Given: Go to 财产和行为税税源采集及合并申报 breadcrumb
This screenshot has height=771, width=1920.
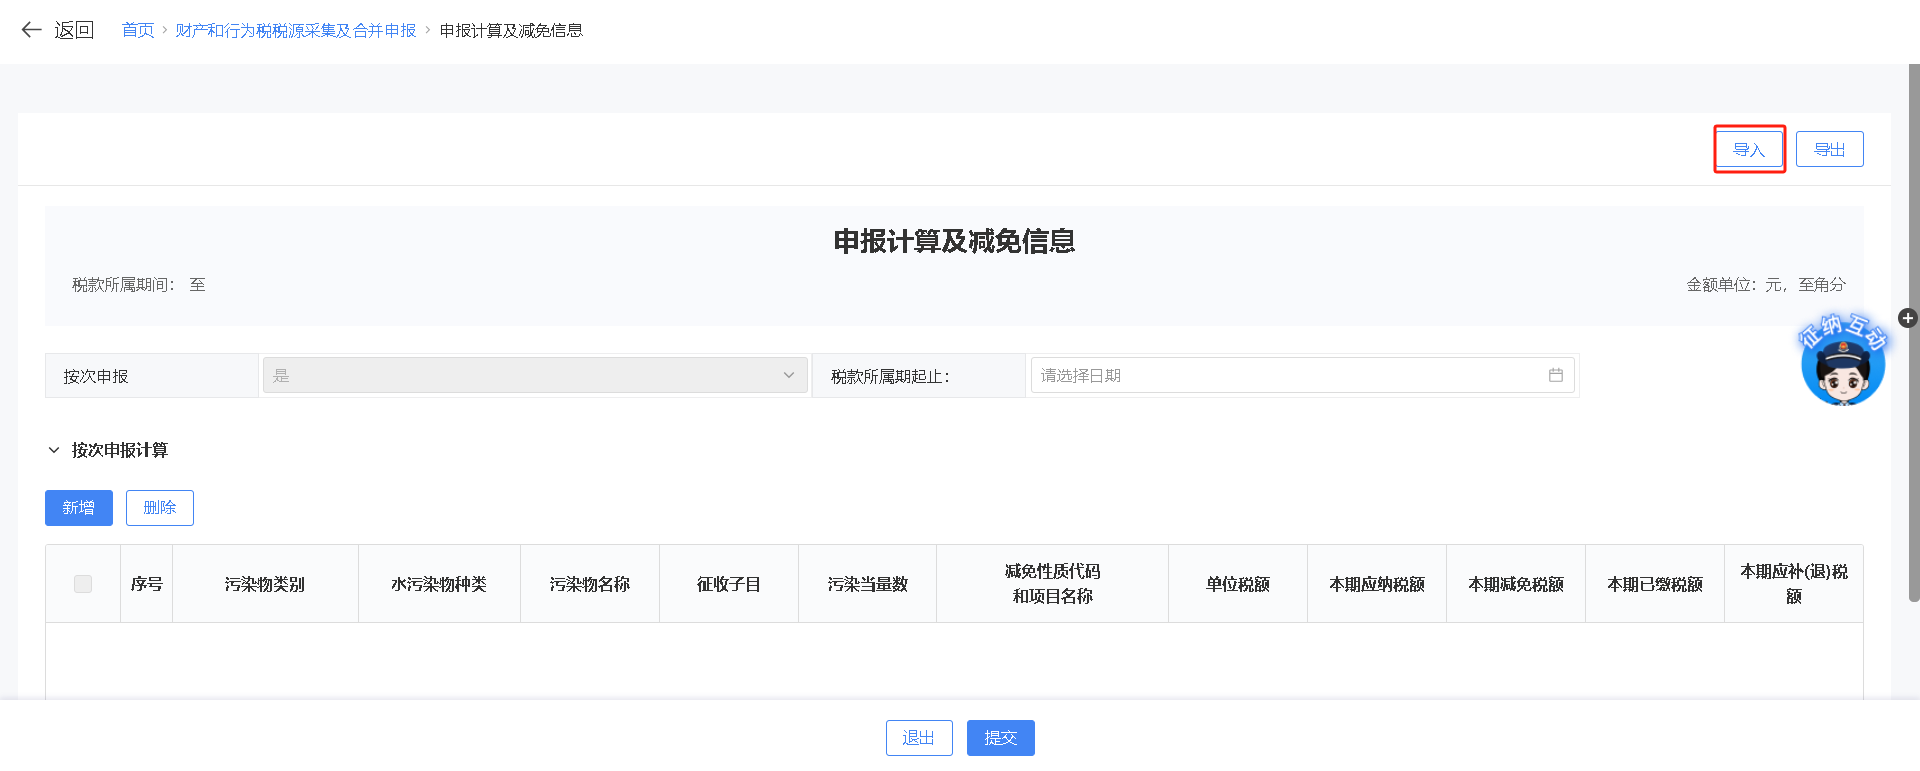Looking at the screenshot, I should point(295,30).
